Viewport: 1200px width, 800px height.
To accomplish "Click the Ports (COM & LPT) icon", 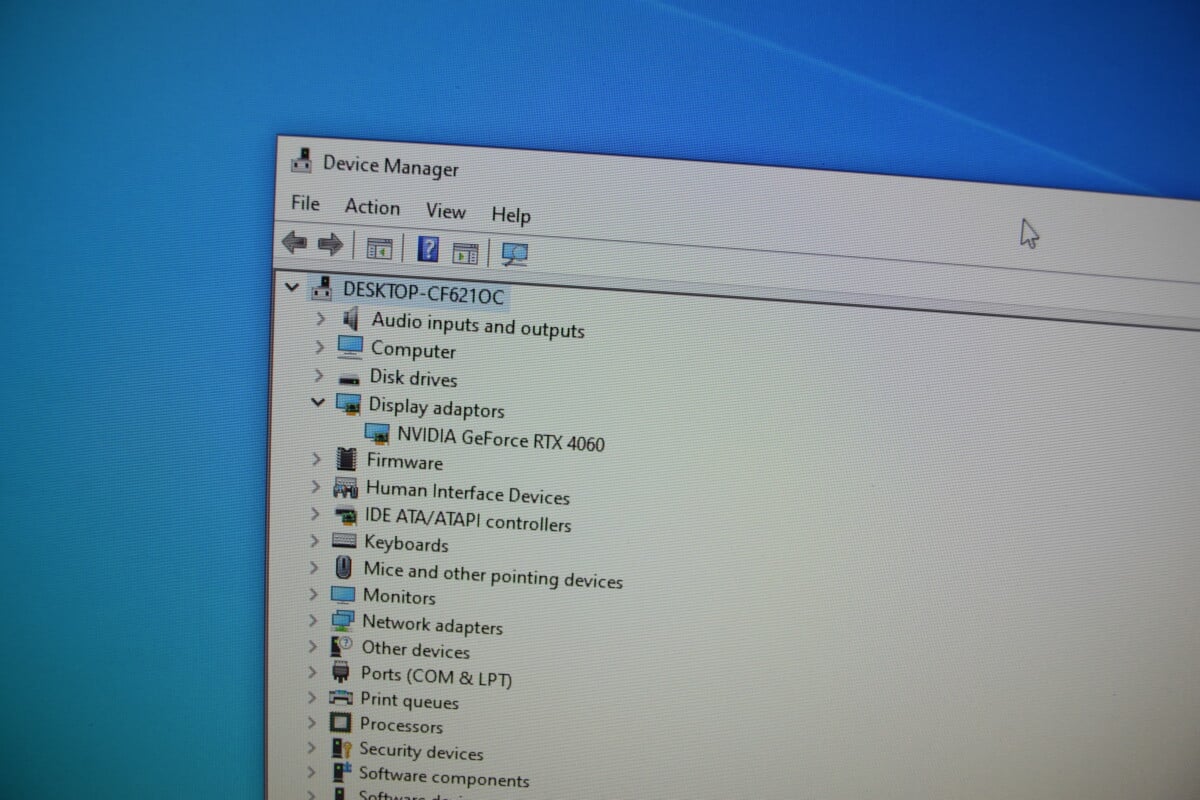I will 341,672.
